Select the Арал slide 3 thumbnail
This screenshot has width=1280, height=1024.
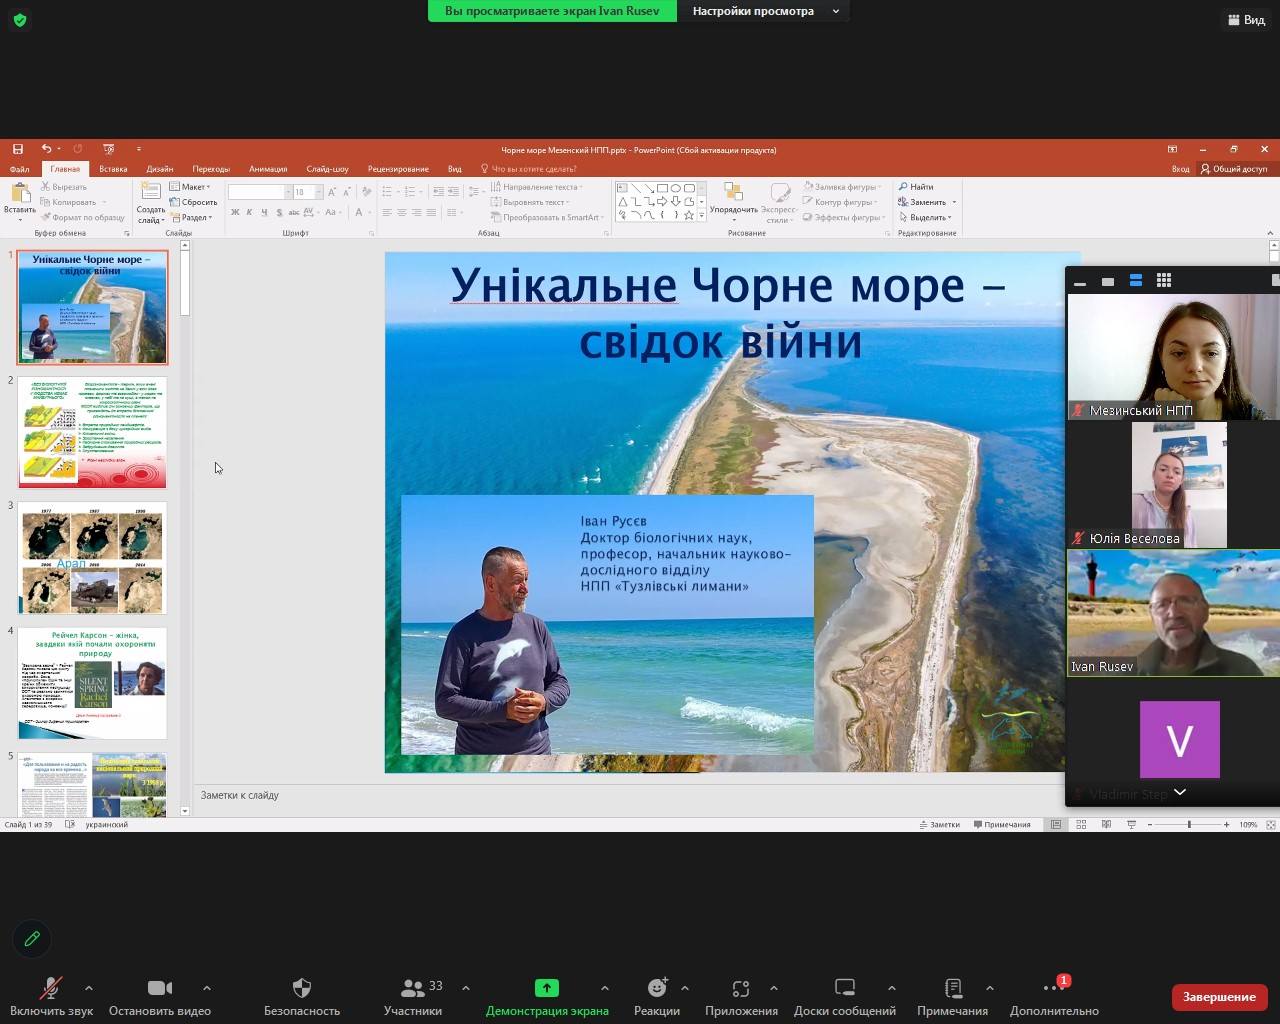[x=92, y=558]
